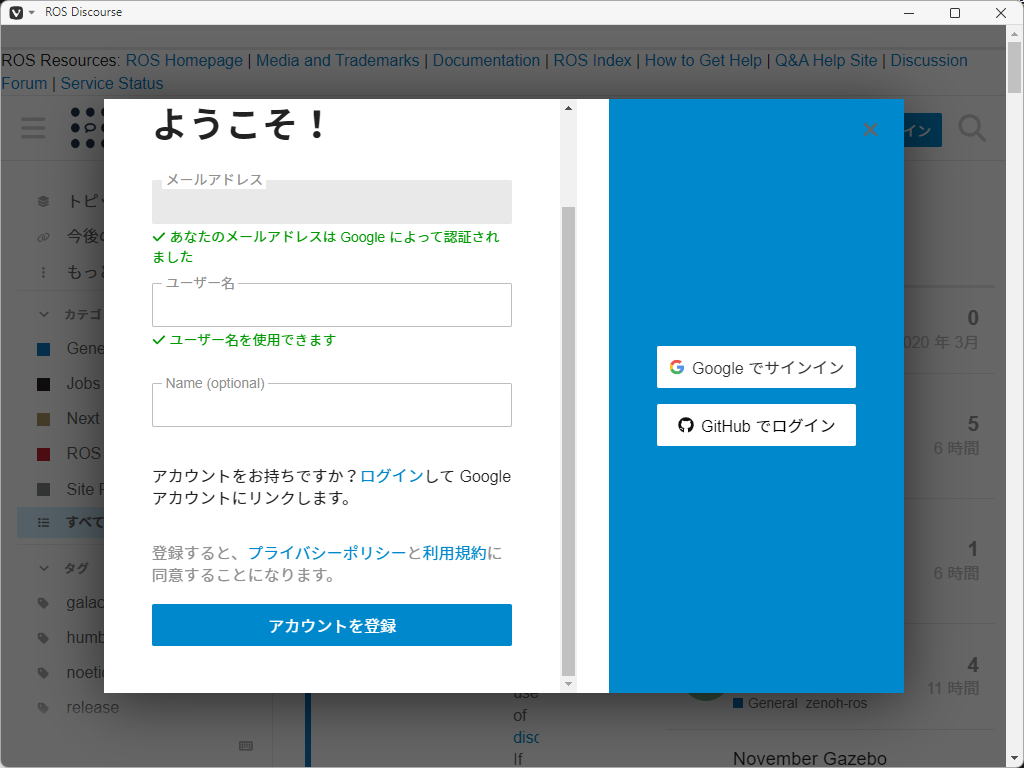Viewport: 1024px width, 768px height.
Task: Click the page scrollbar up arrow
Action: (x=1014, y=33)
